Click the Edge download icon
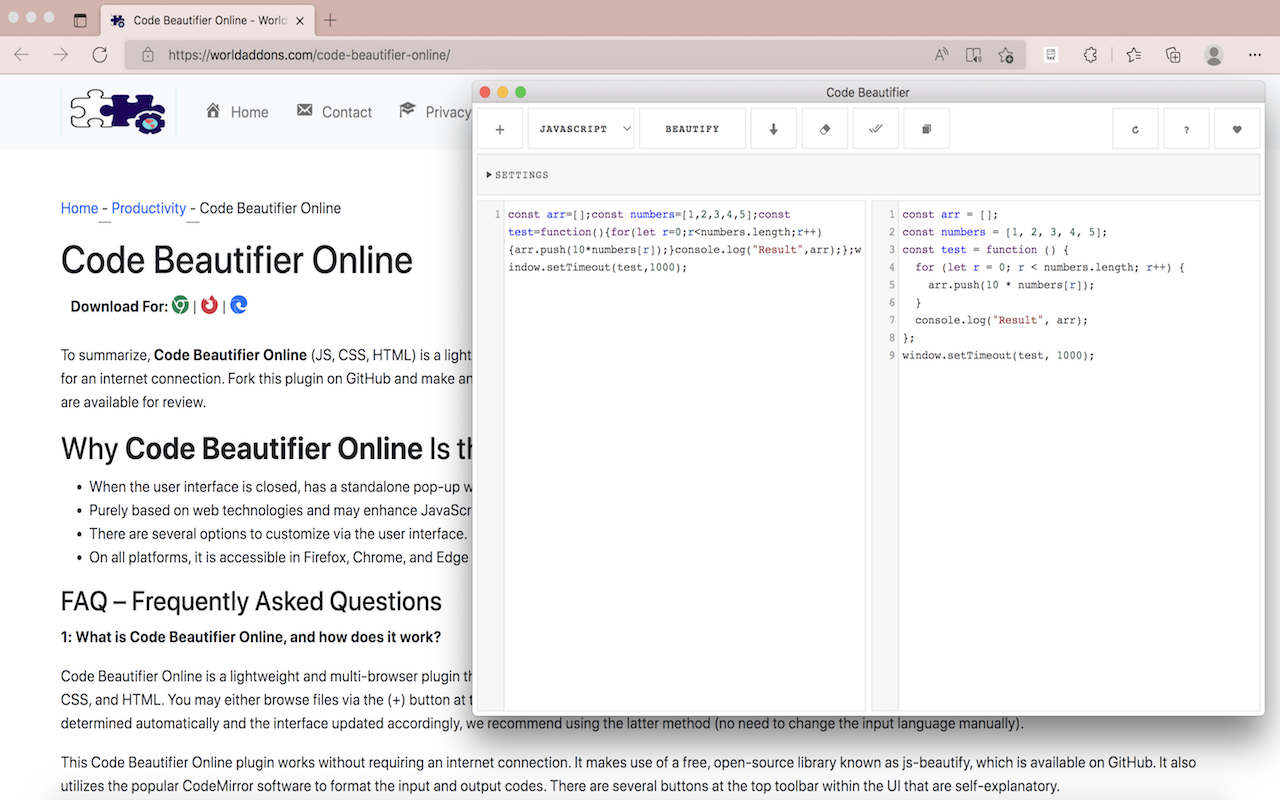Image resolution: width=1280 pixels, height=800 pixels. tap(239, 305)
